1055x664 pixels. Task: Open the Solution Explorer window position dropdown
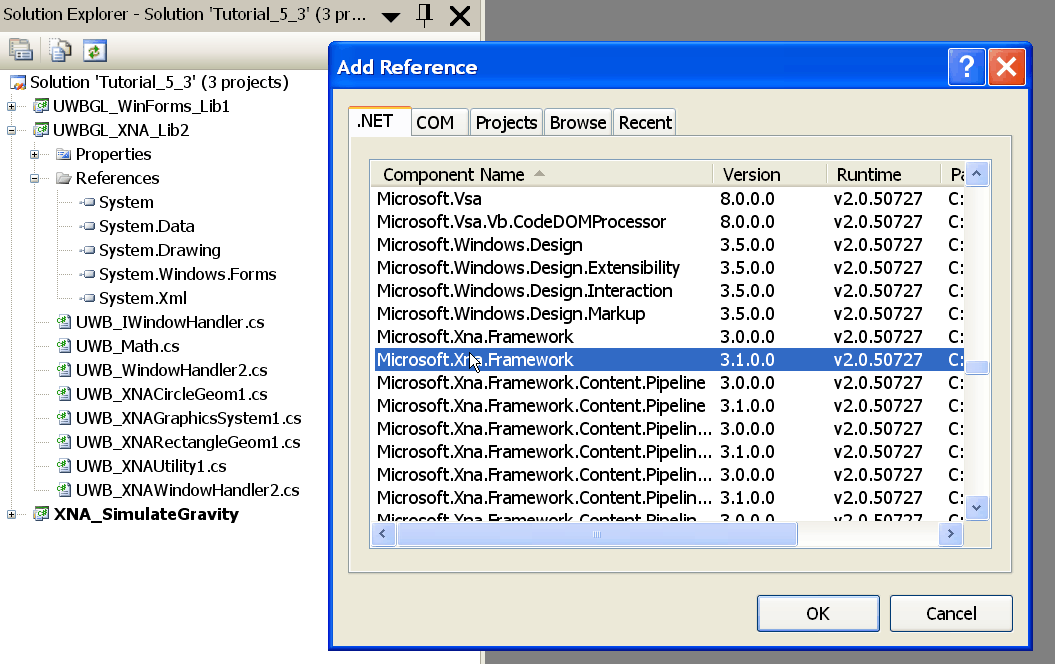tap(391, 17)
